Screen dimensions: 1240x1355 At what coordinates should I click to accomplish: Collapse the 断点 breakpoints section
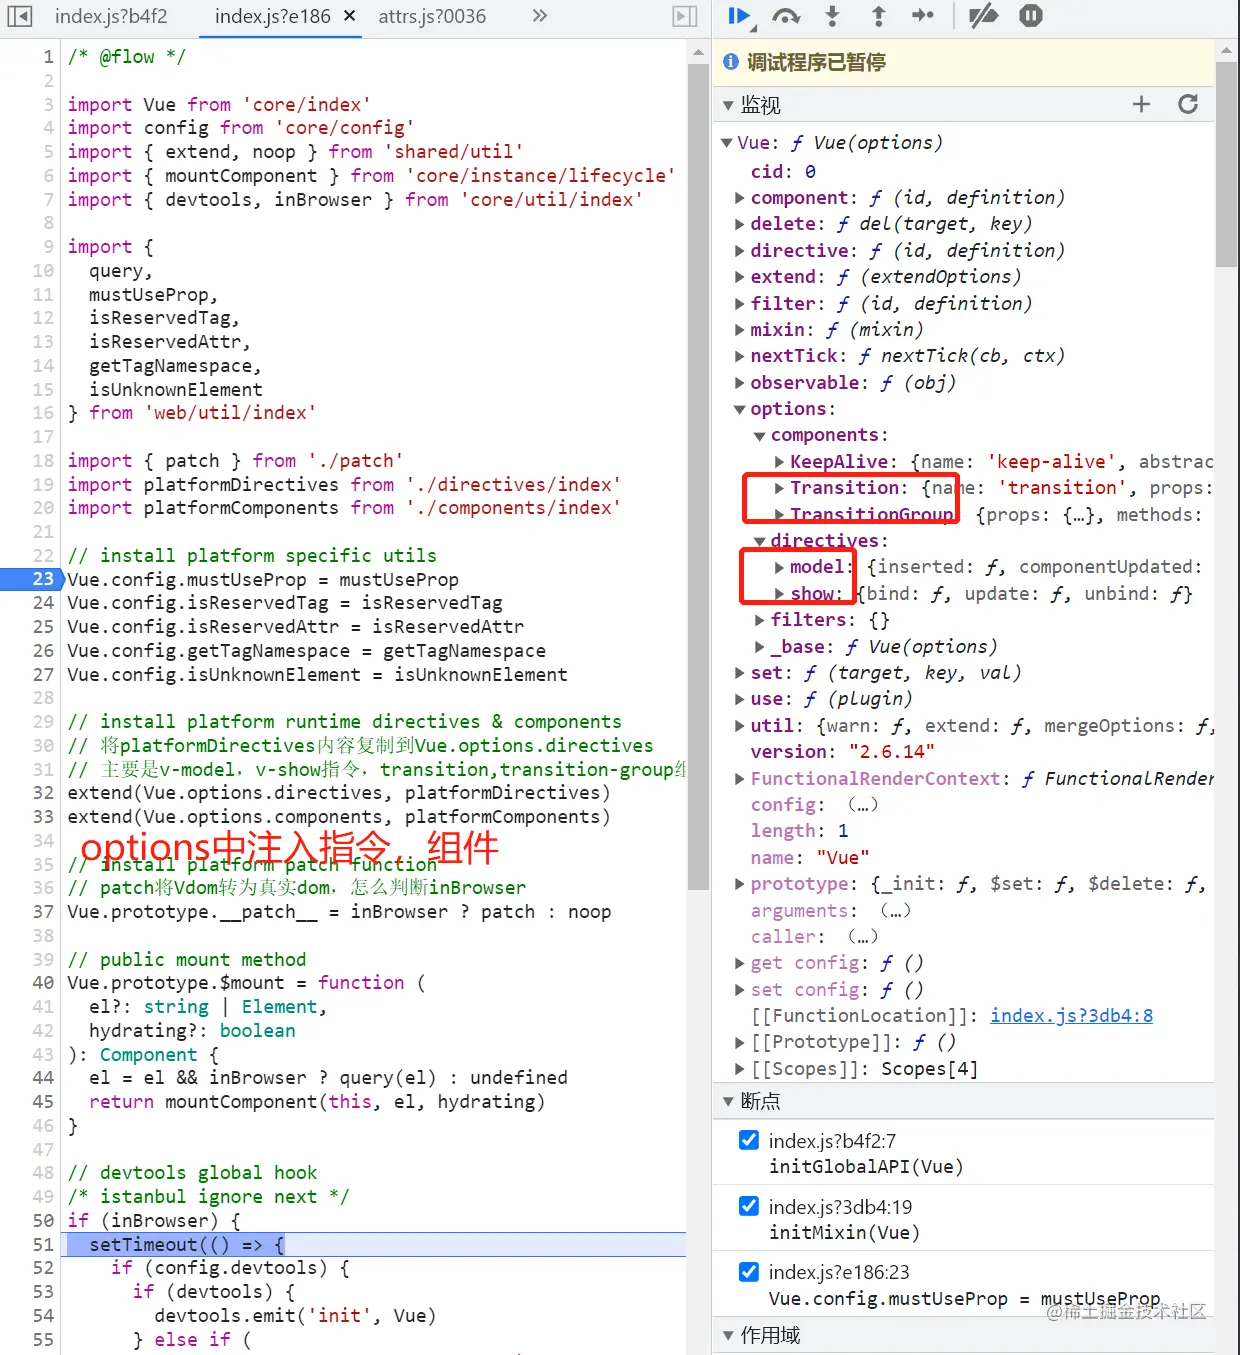tap(728, 1101)
